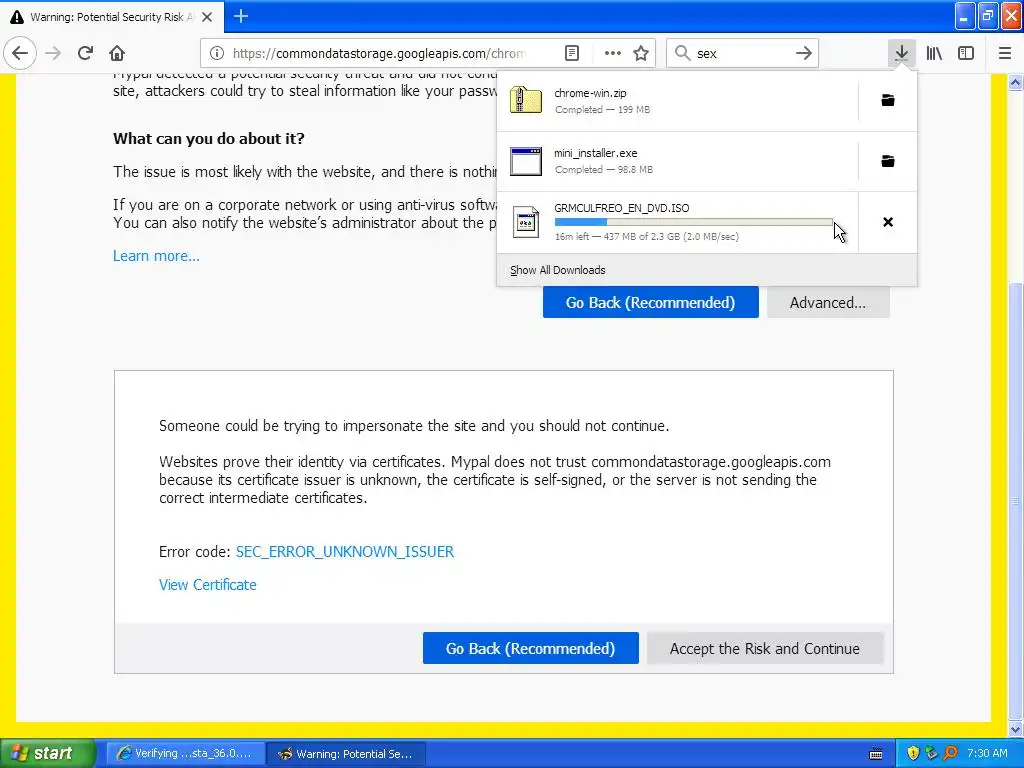Accept the Risk and Continue
This screenshot has width=1024, height=768.
click(x=765, y=648)
